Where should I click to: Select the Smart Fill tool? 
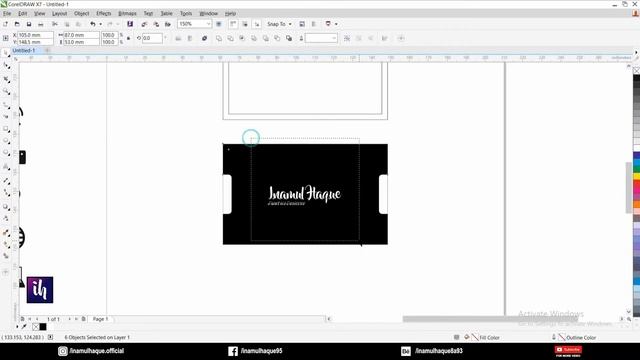(6, 256)
